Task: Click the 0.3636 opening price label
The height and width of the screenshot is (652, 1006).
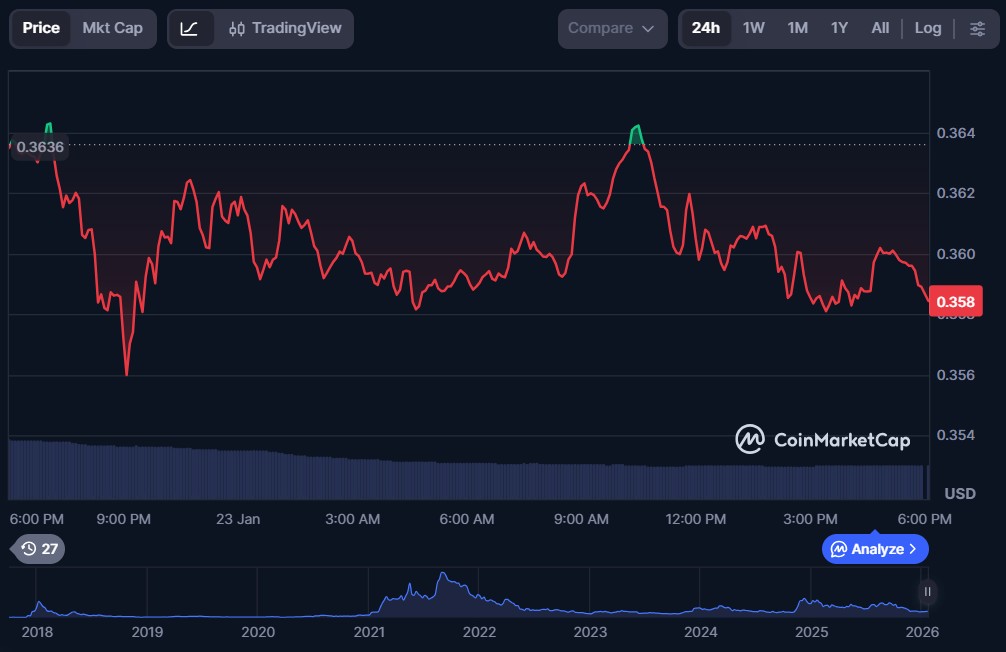Action: pos(40,147)
